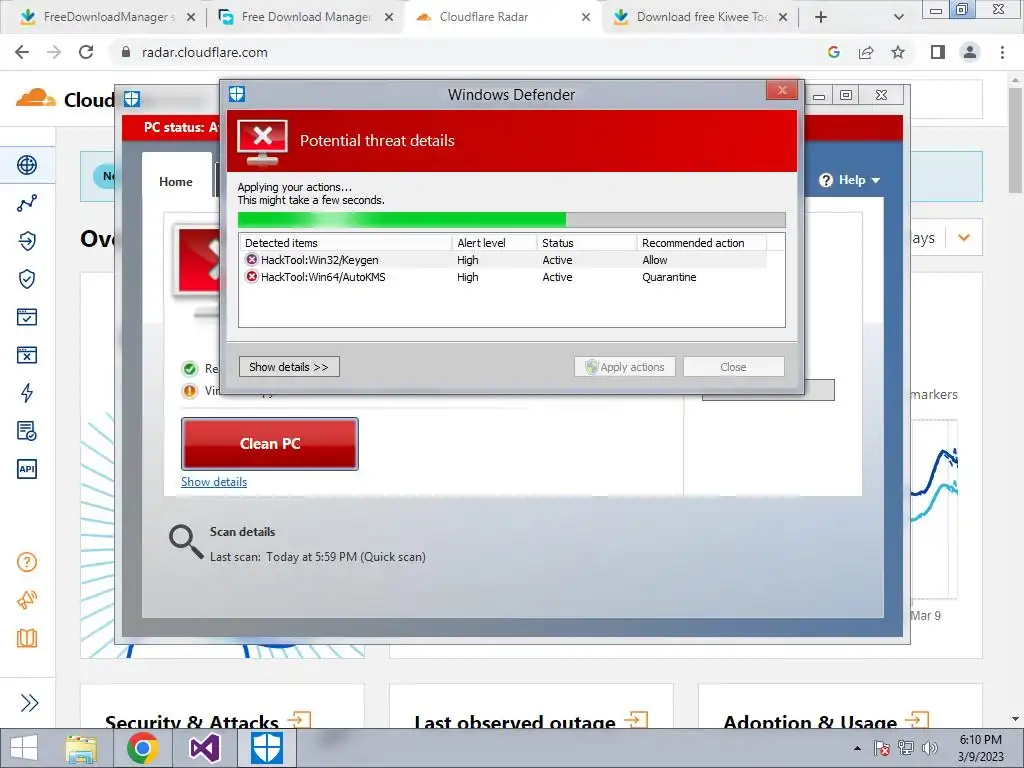Image resolution: width=1024 pixels, height=768 pixels.
Task: Open the days range dropdown chevron
Action: [x=964, y=238]
